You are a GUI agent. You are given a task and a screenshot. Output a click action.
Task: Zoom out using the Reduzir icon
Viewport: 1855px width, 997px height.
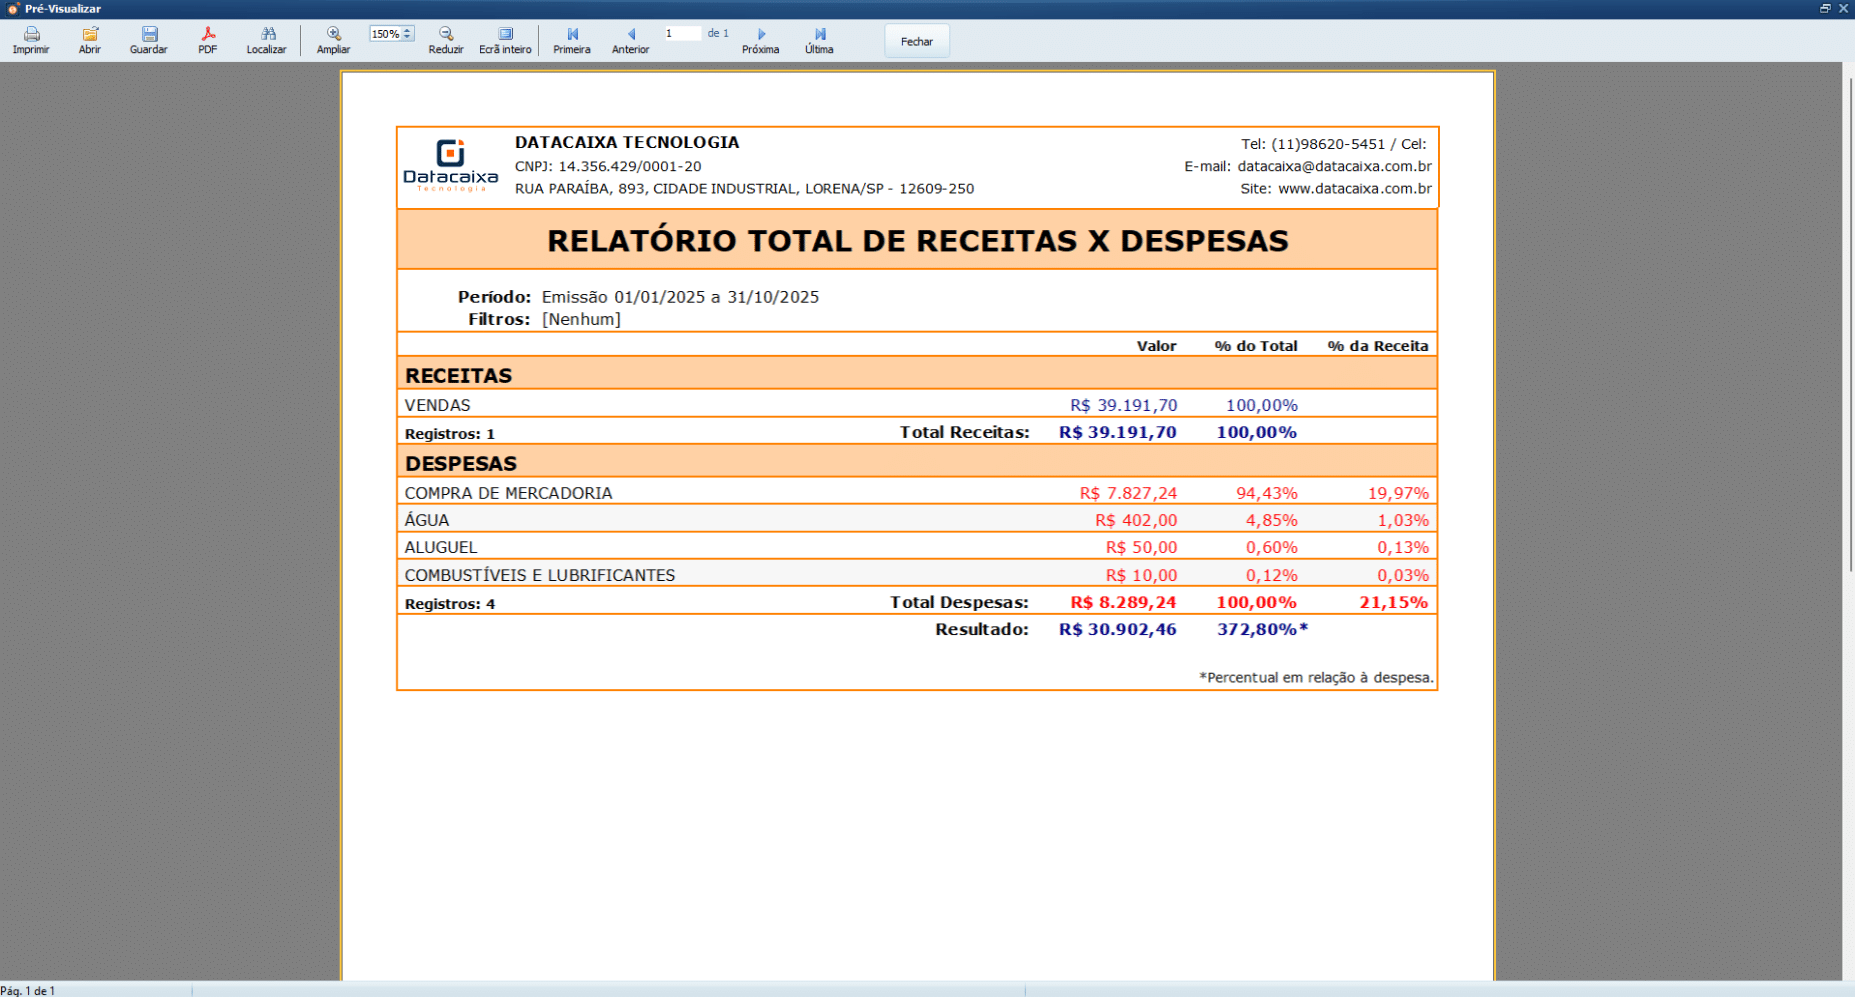(446, 40)
